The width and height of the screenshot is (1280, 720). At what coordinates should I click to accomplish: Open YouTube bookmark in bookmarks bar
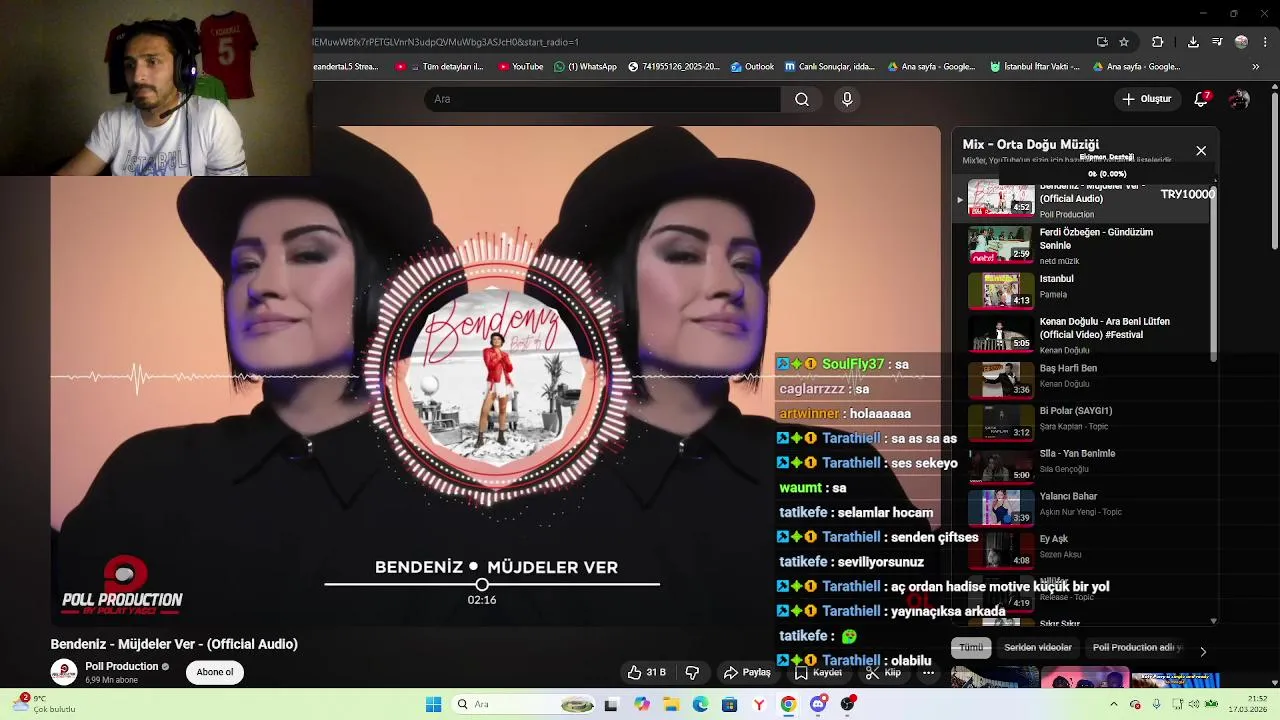tap(519, 67)
